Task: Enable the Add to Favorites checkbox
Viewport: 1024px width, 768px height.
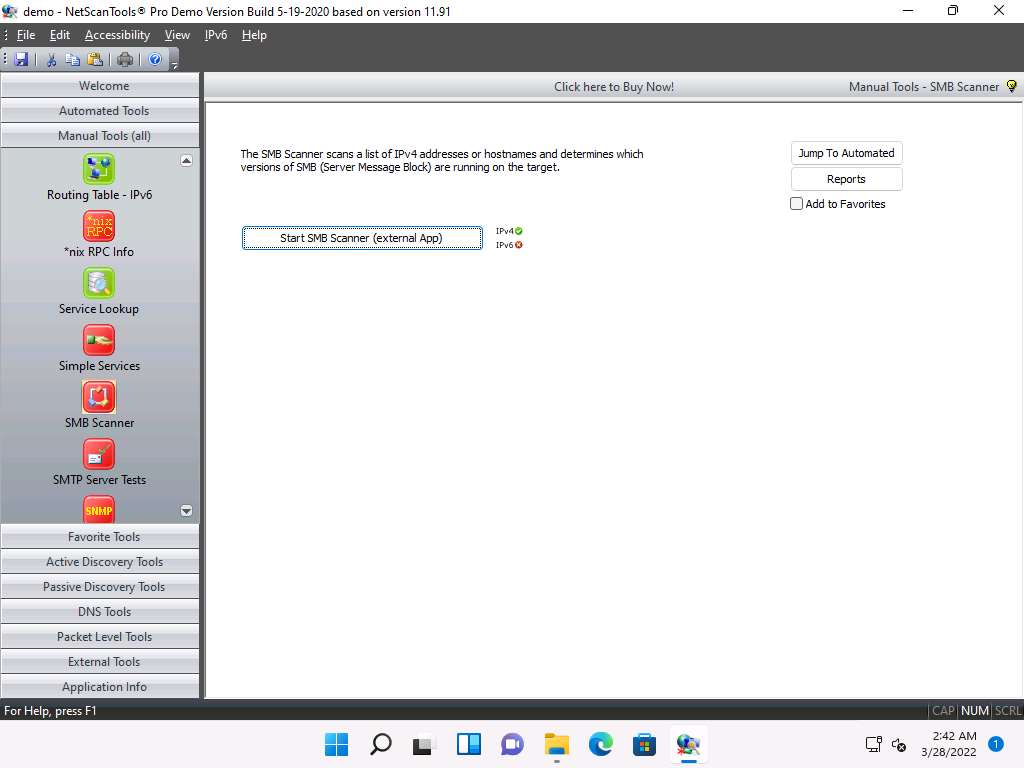Action: [x=797, y=204]
